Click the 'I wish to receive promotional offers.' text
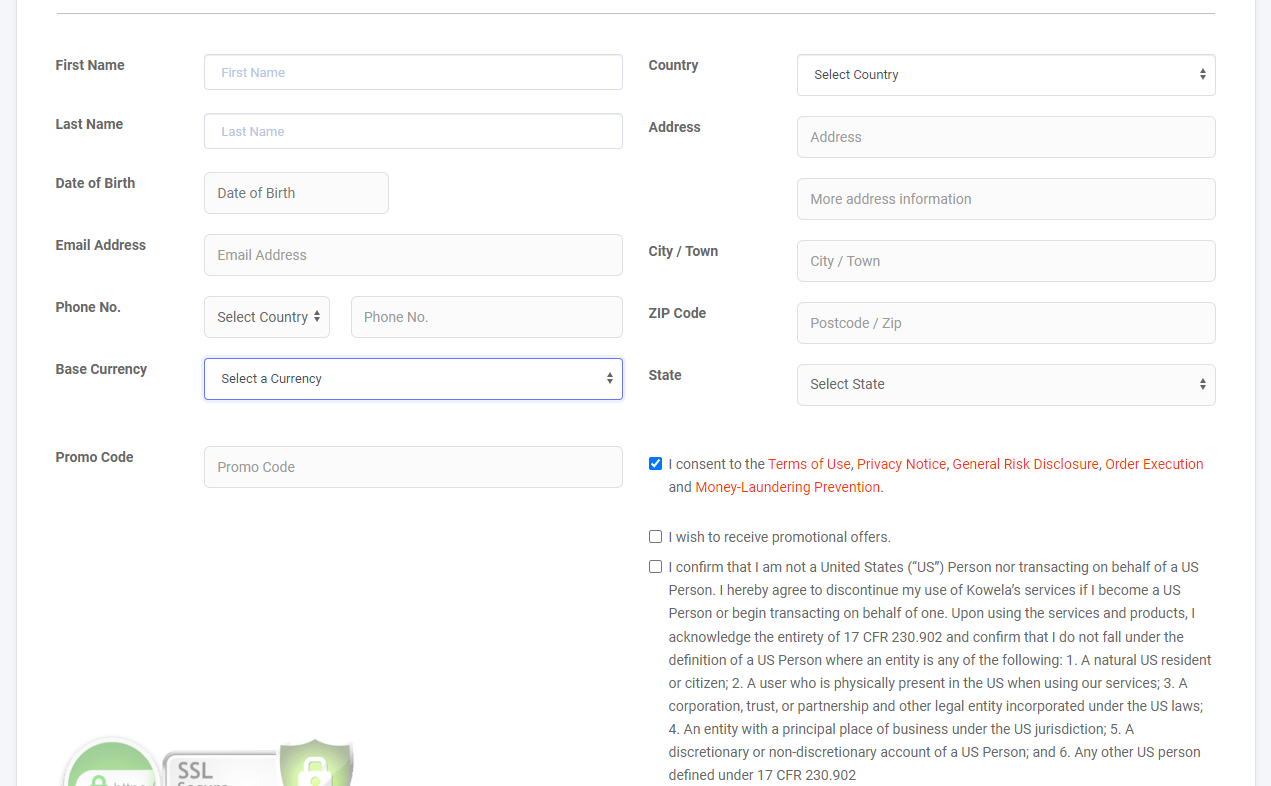Viewport: 1271px width, 786px height. point(780,537)
